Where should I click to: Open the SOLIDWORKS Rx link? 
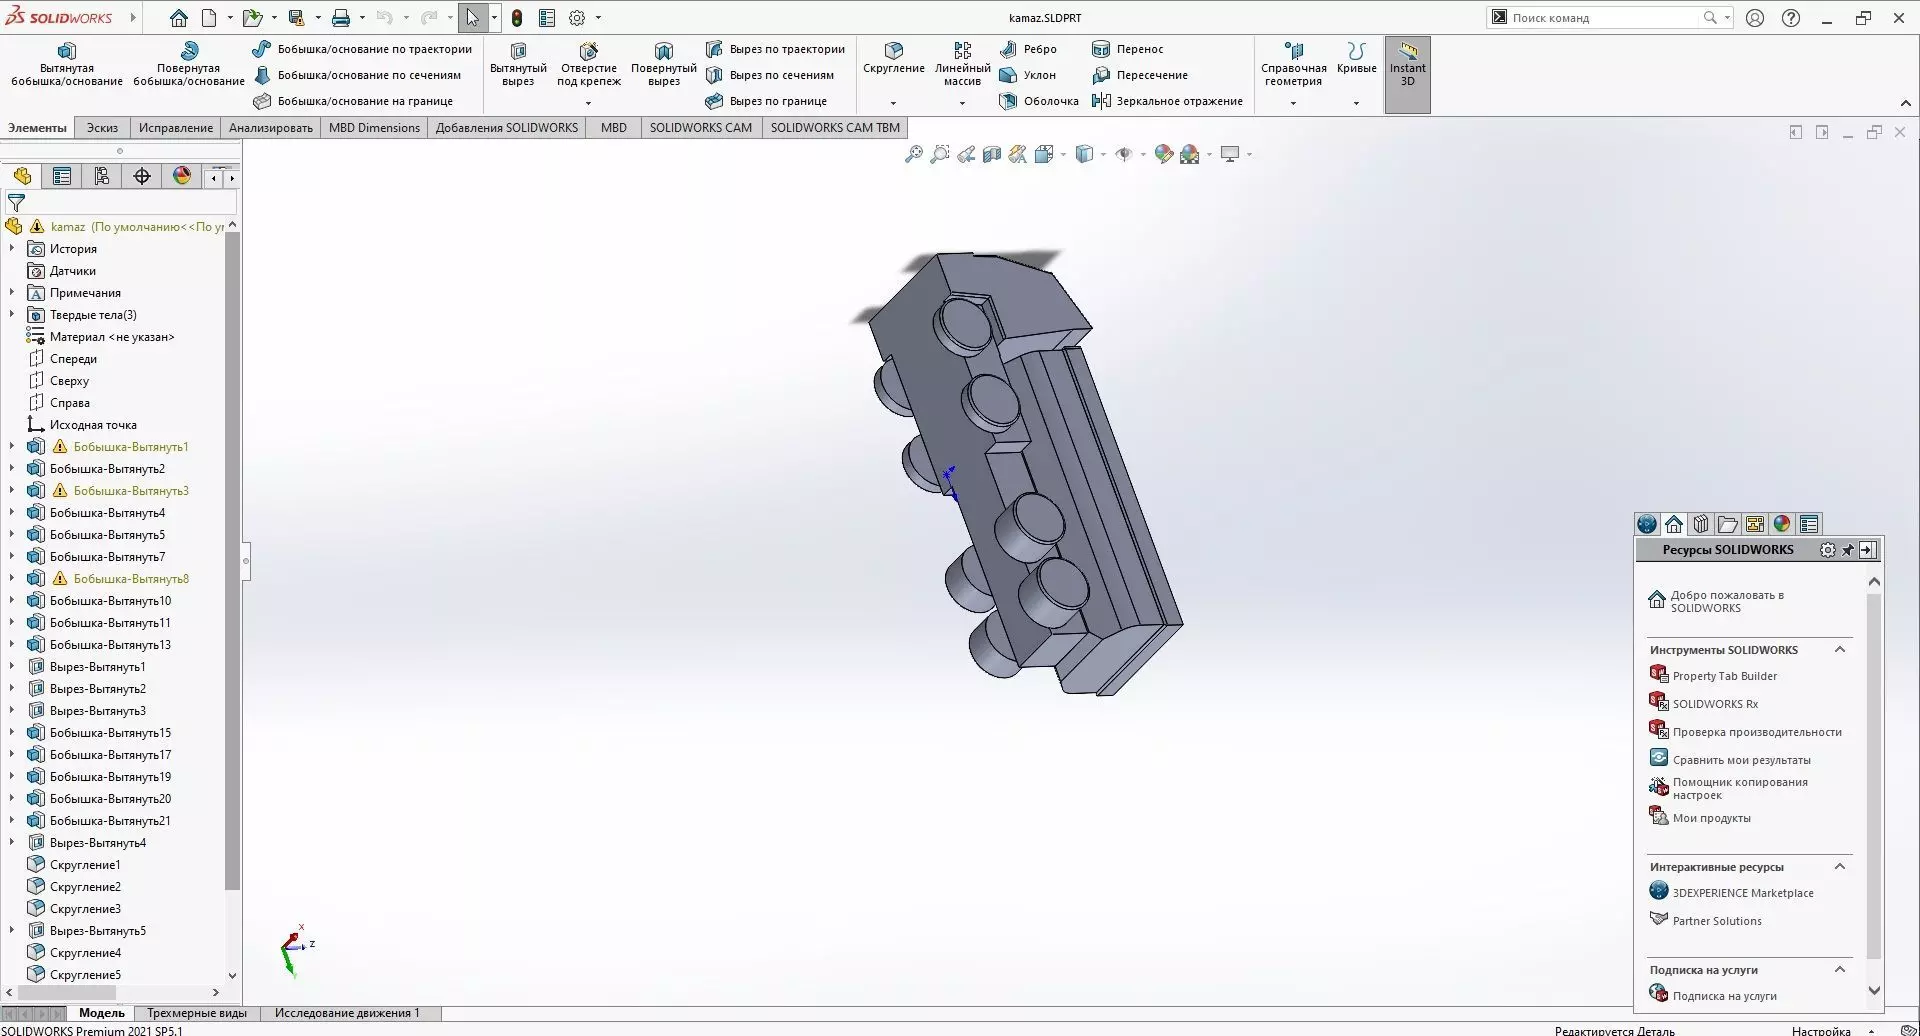point(1714,704)
